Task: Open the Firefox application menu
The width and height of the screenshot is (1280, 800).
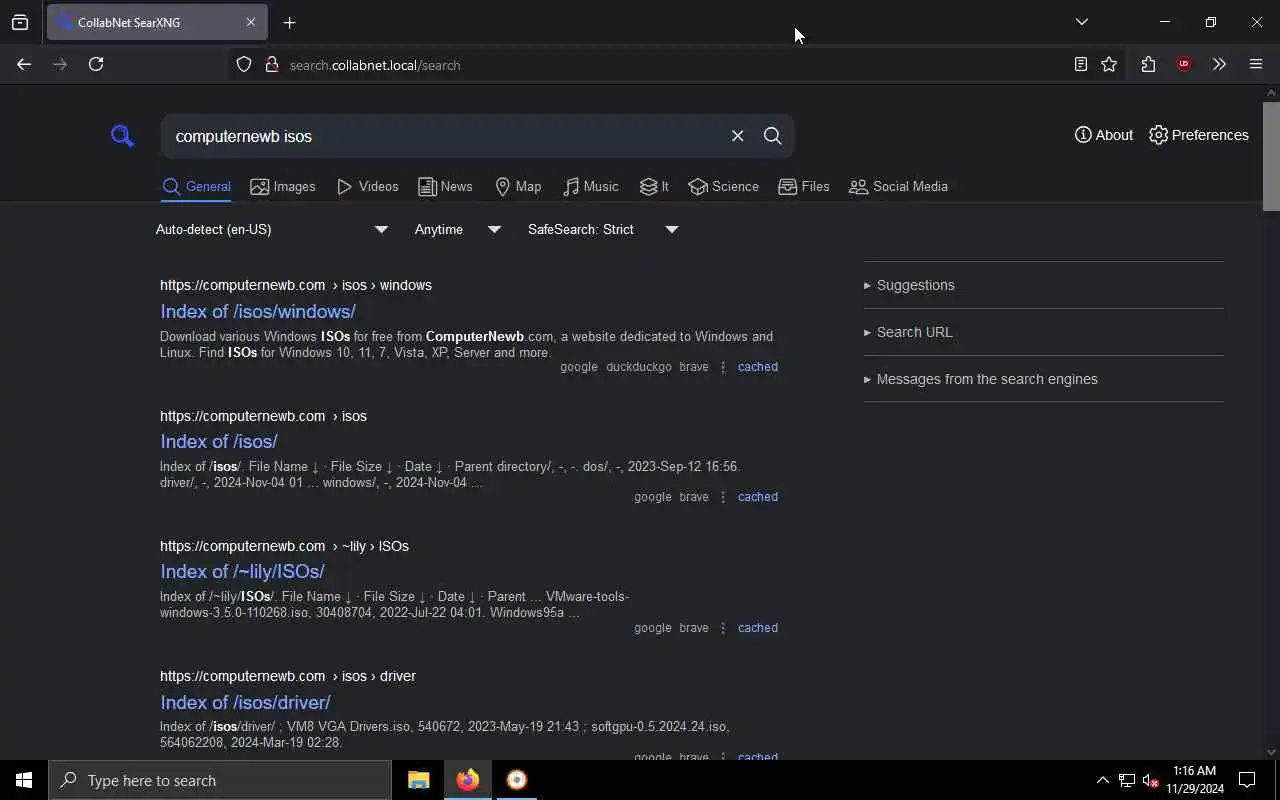Action: pyautogui.click(x=1256, y=64)
